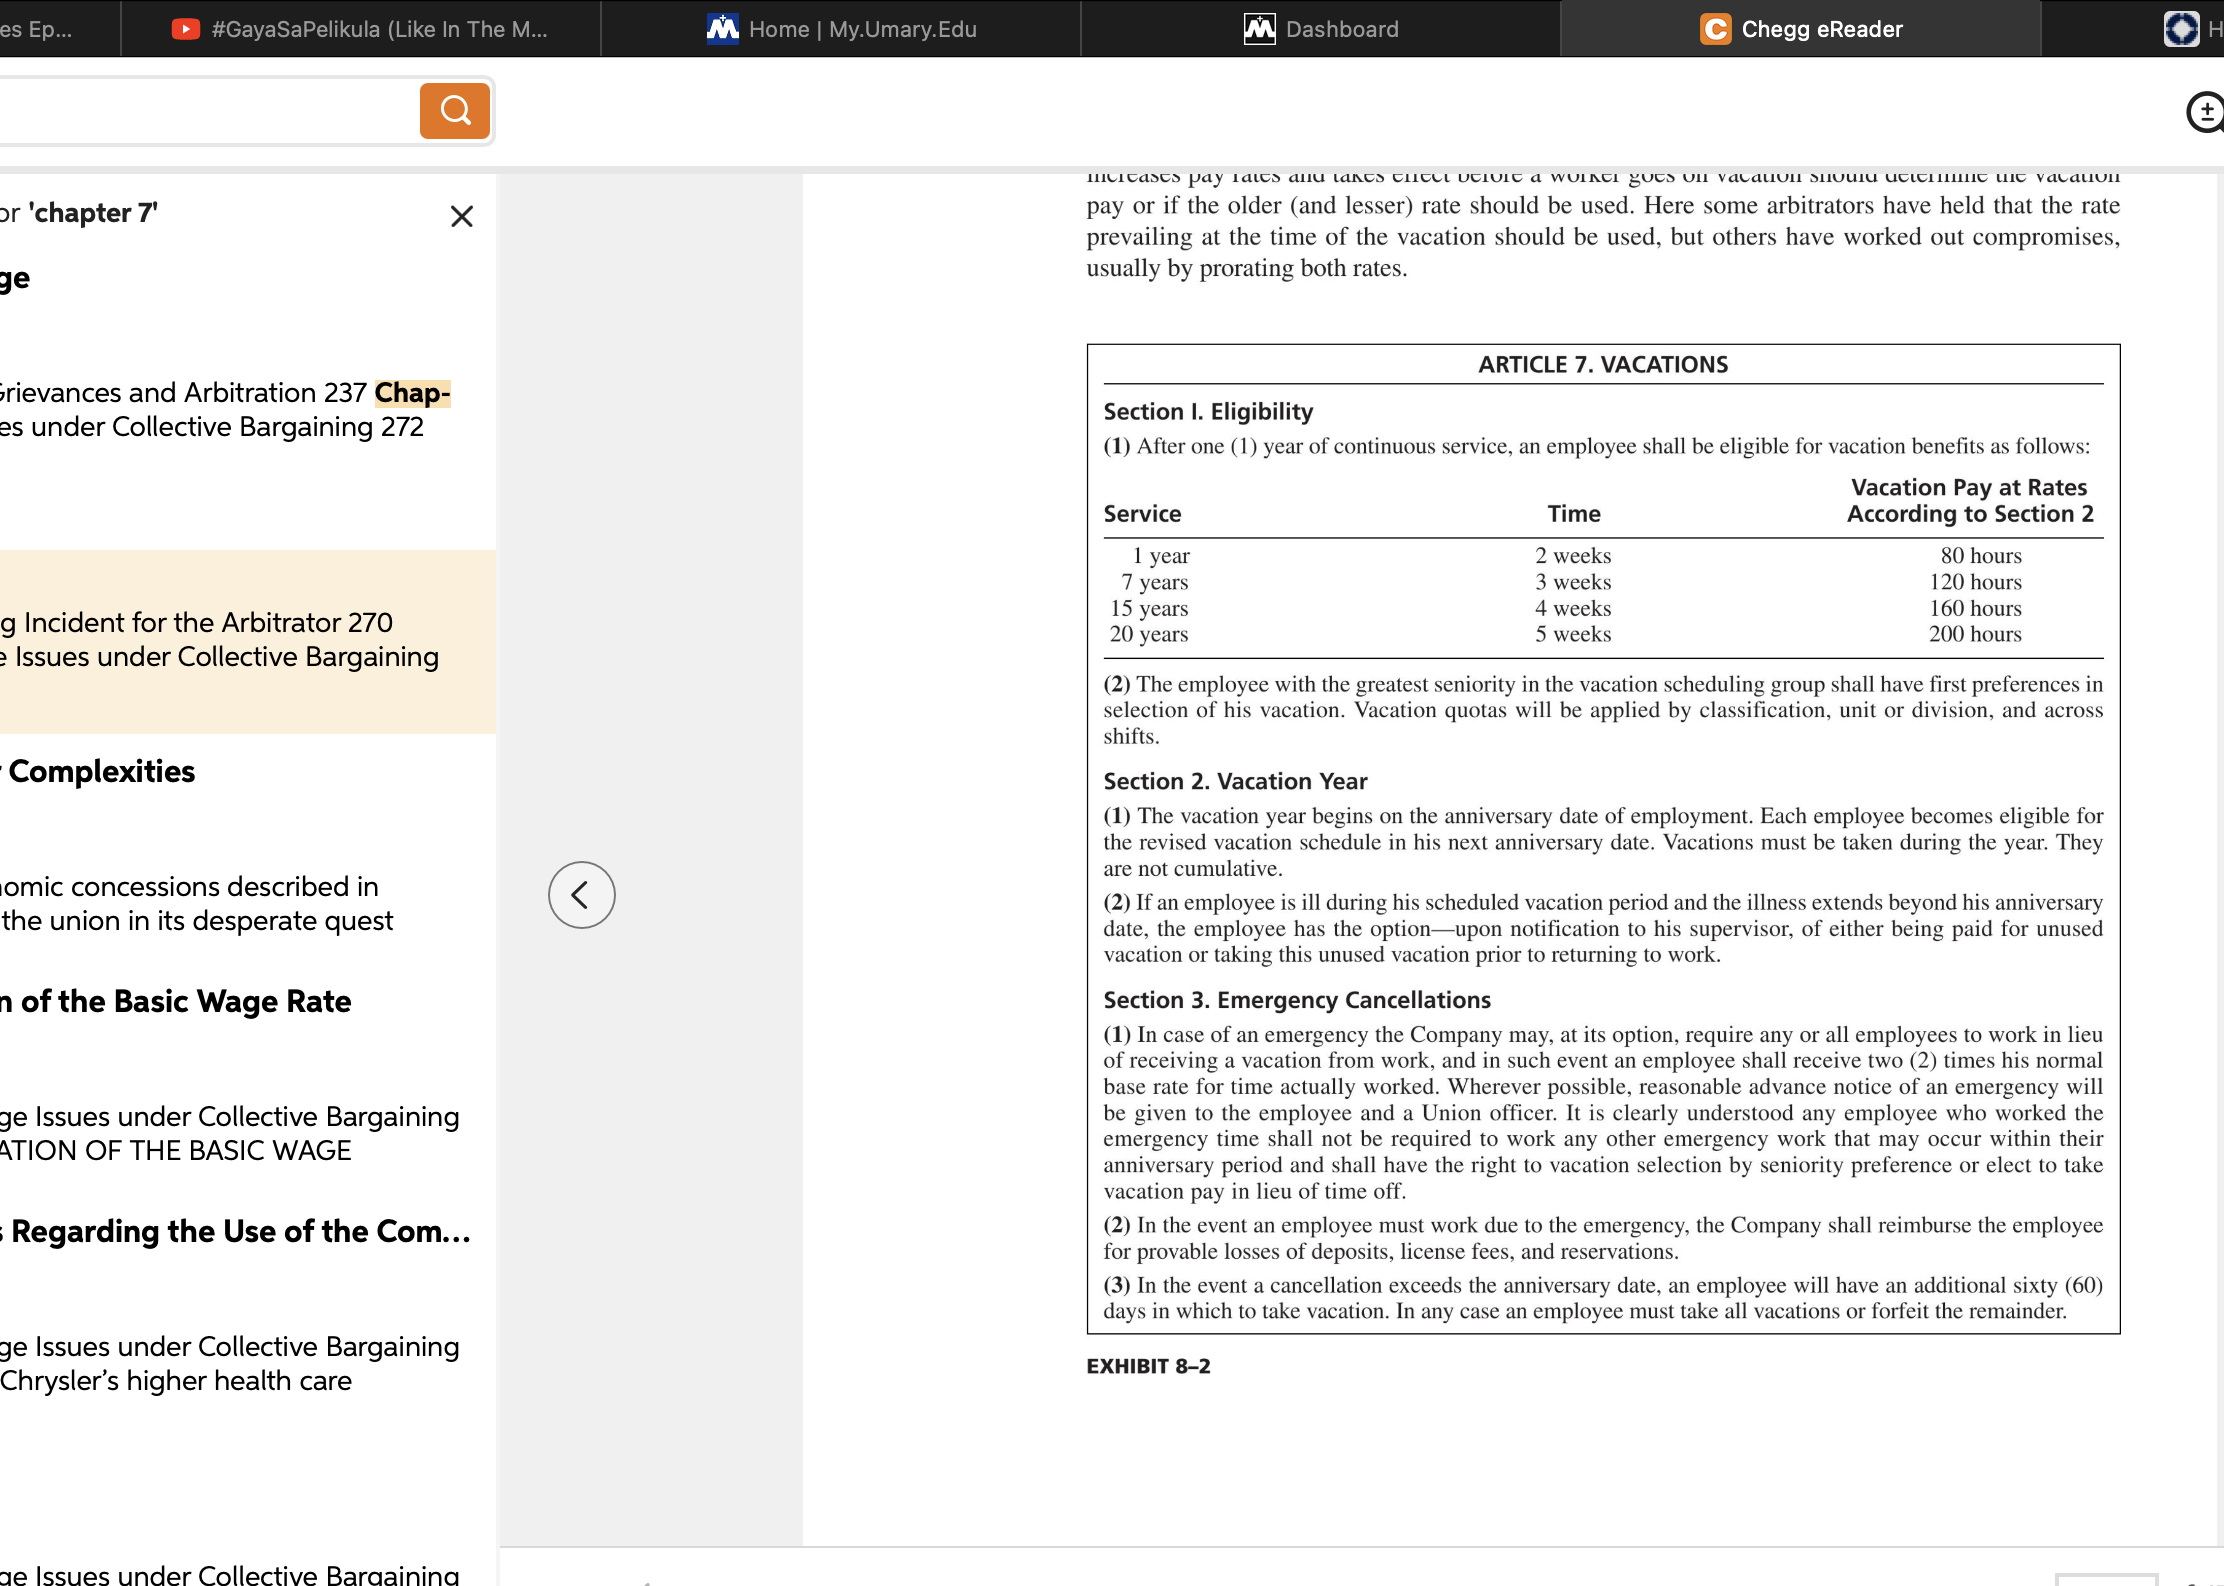Viewport: 2224px width, 1586px height.
Task: Select heading 'Regarding the Use of the Com…'
Action: (x=236, y=1232)
